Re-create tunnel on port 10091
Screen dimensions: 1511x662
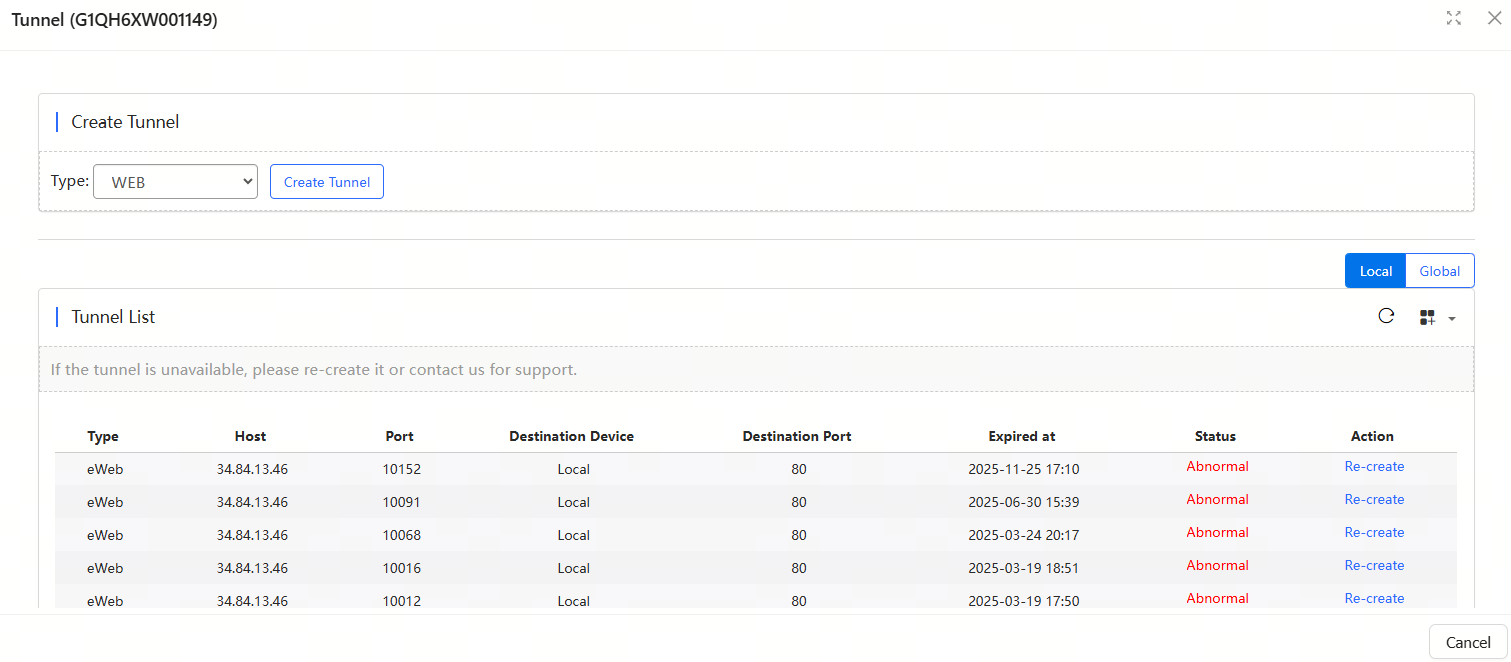1374,500
